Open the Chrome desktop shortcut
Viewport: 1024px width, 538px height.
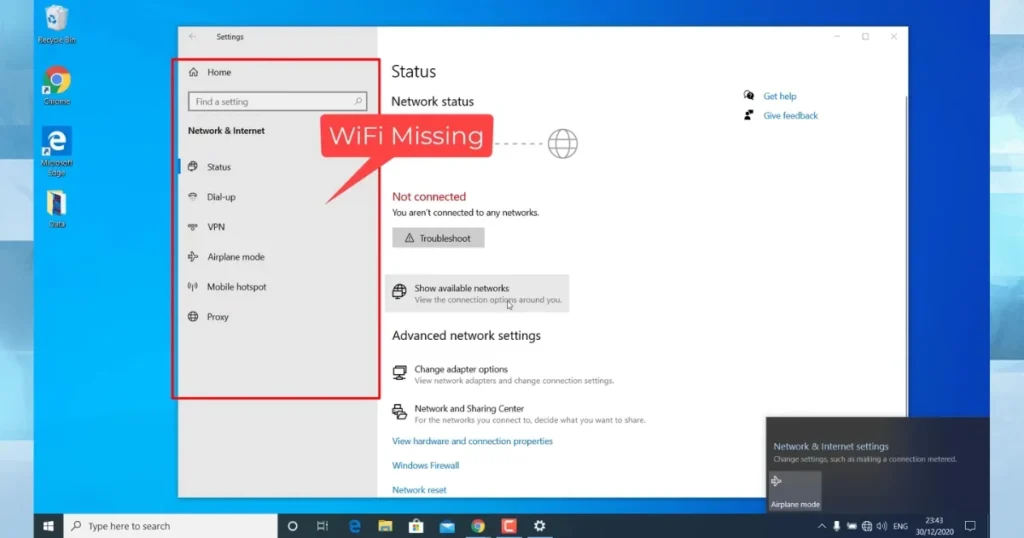tap(57, 86)
